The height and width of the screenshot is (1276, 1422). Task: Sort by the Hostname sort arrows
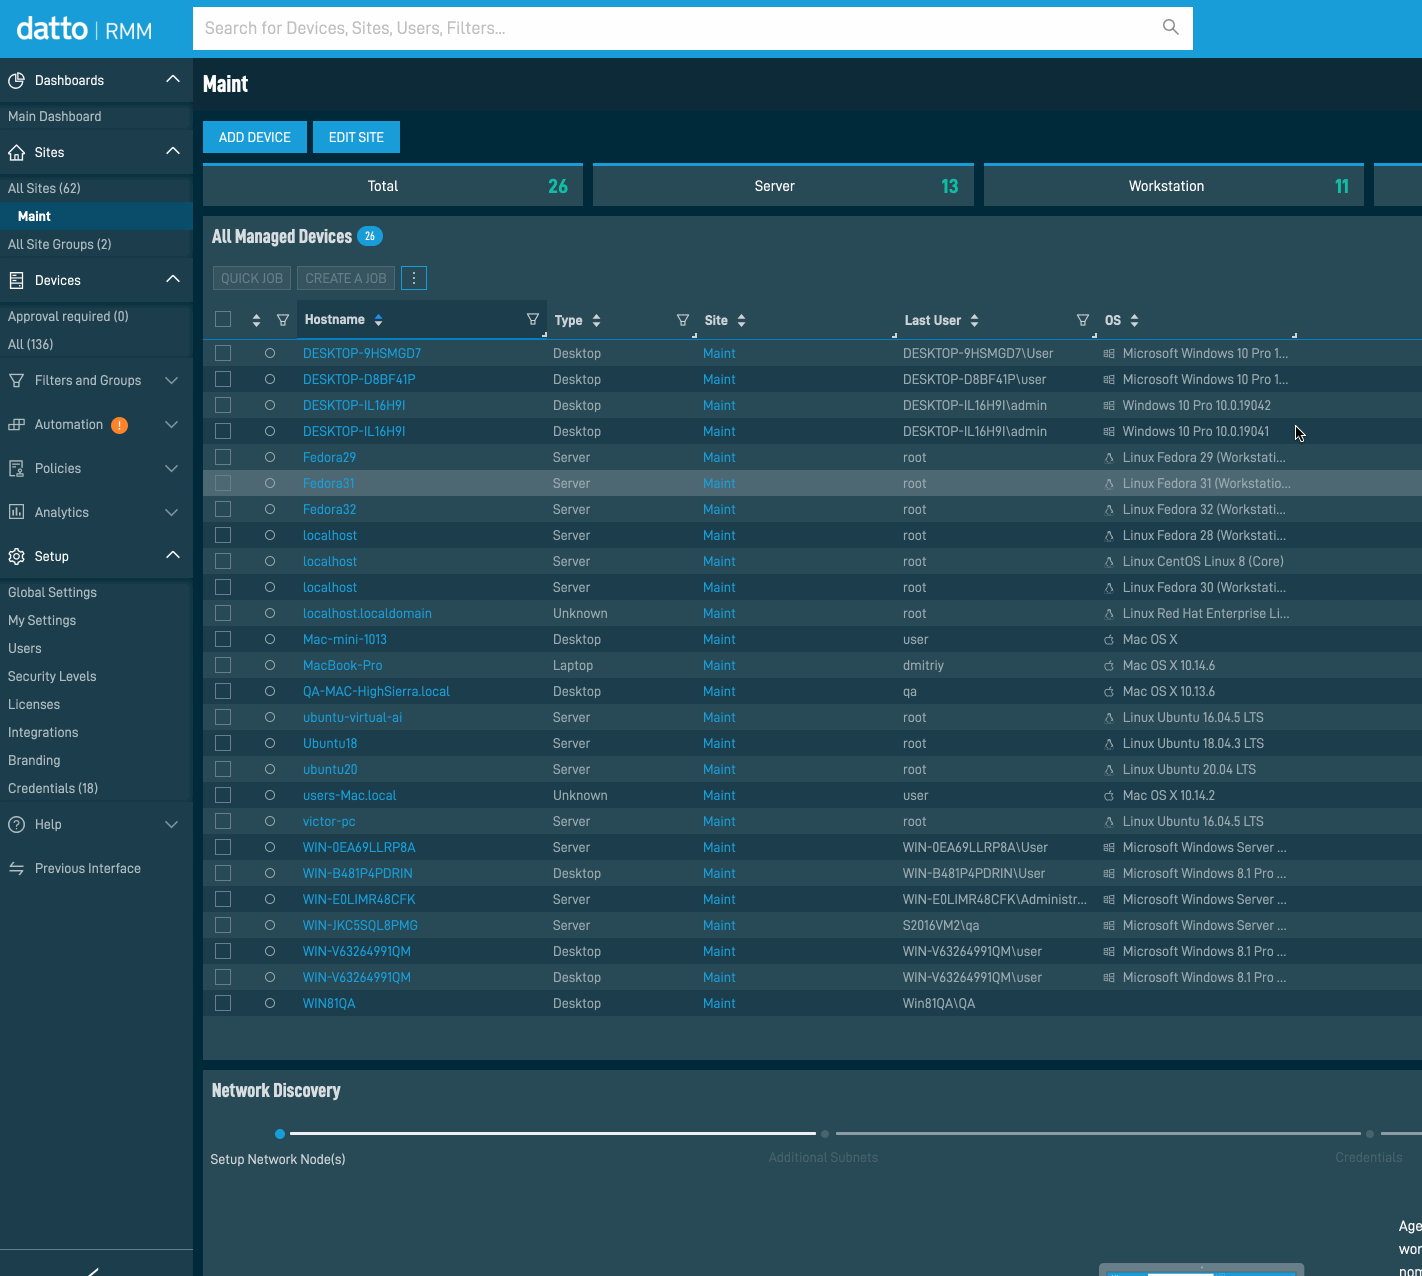coord(378,320)
